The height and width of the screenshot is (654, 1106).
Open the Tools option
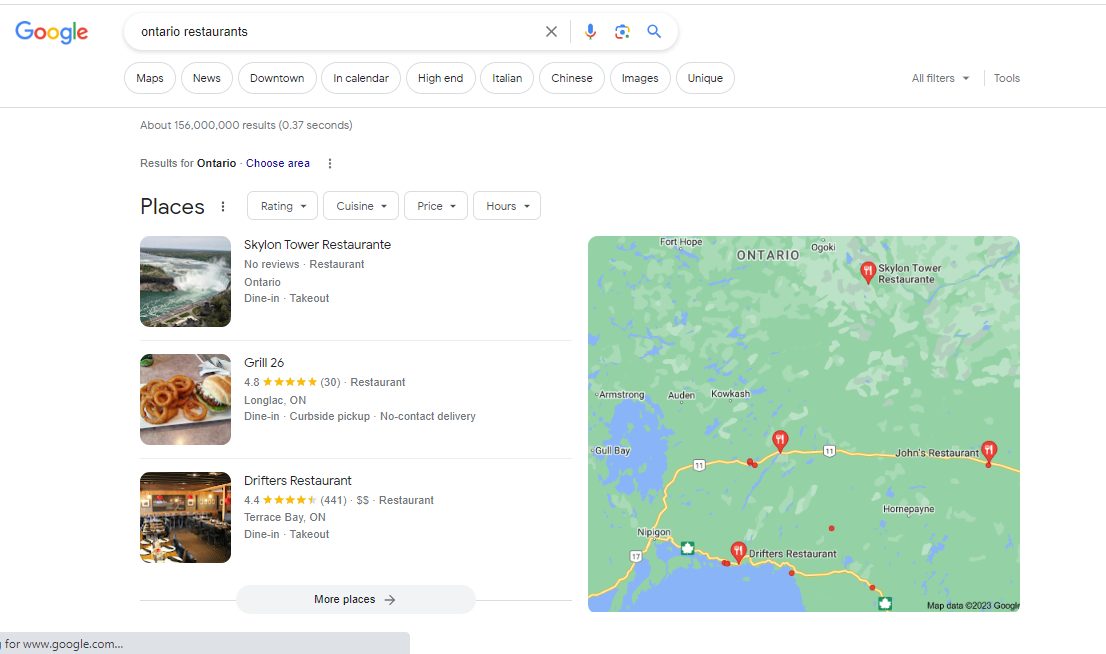coord(1007,78)
